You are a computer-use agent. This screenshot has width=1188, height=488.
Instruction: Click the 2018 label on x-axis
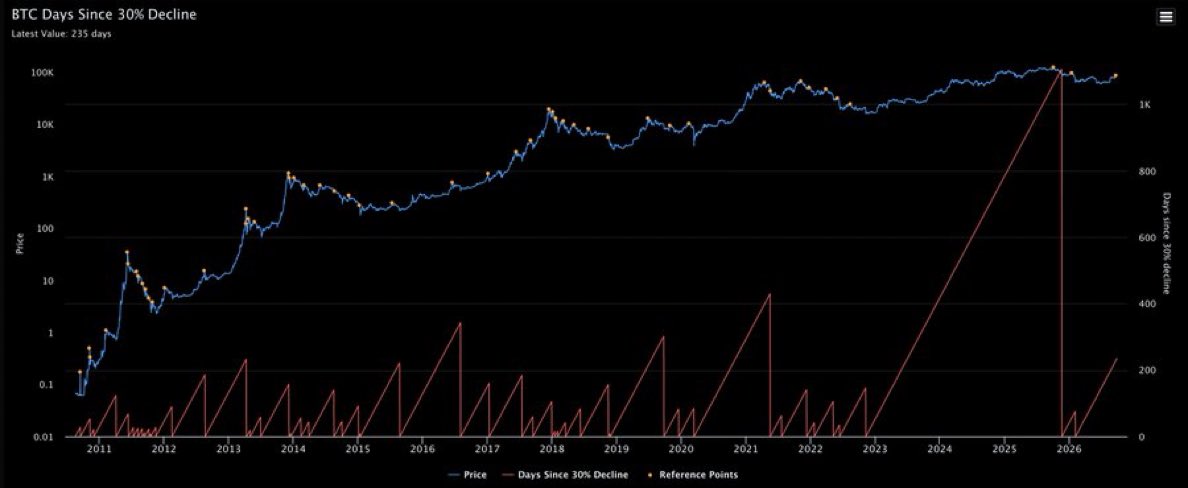[552, 449]
